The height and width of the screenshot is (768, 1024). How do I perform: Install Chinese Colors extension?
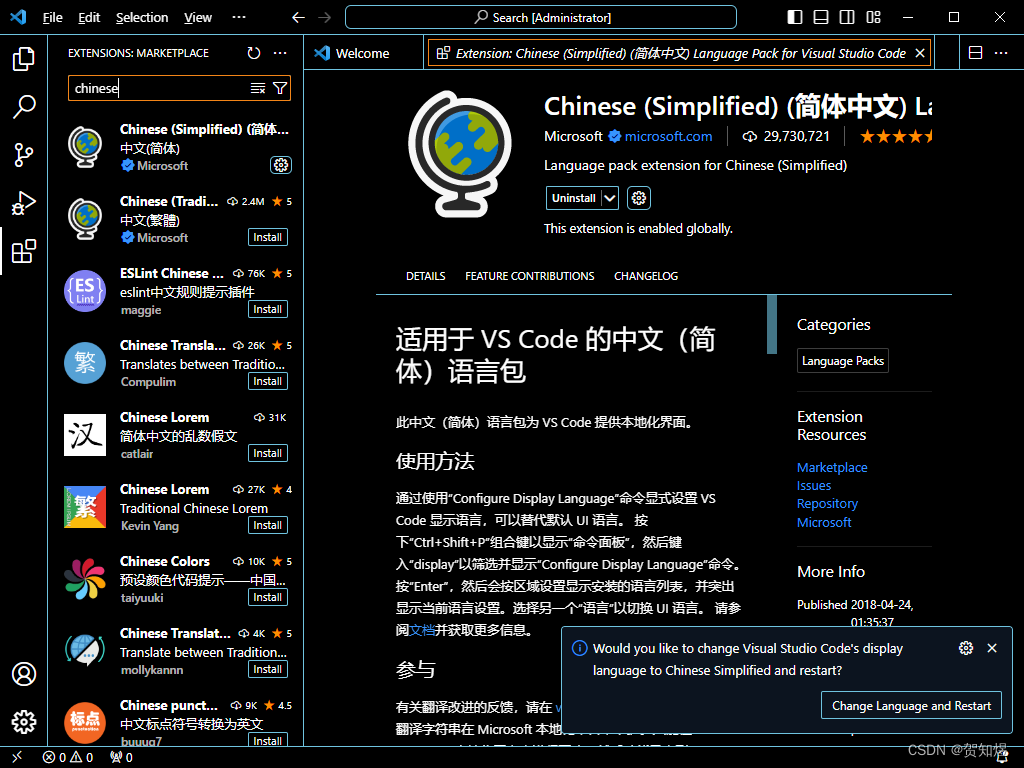pos(268,597)
